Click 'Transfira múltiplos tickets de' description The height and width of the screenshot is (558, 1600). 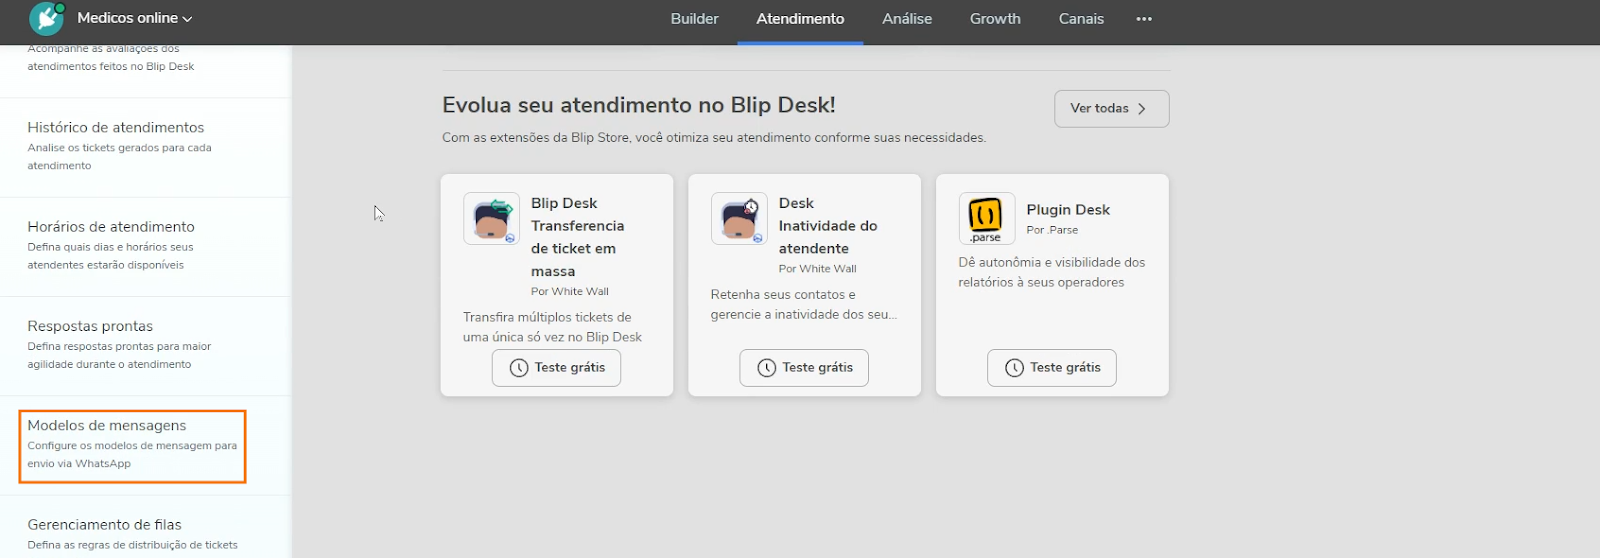(x=547, y=317)
